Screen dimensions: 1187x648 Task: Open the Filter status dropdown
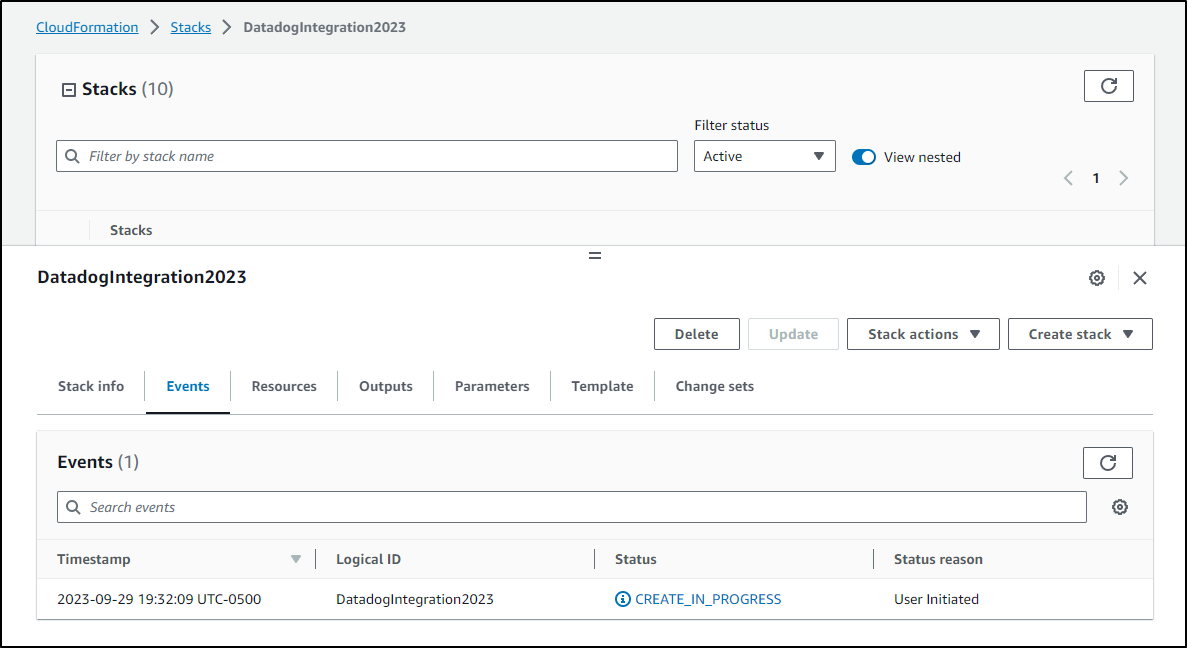point(765,156)
